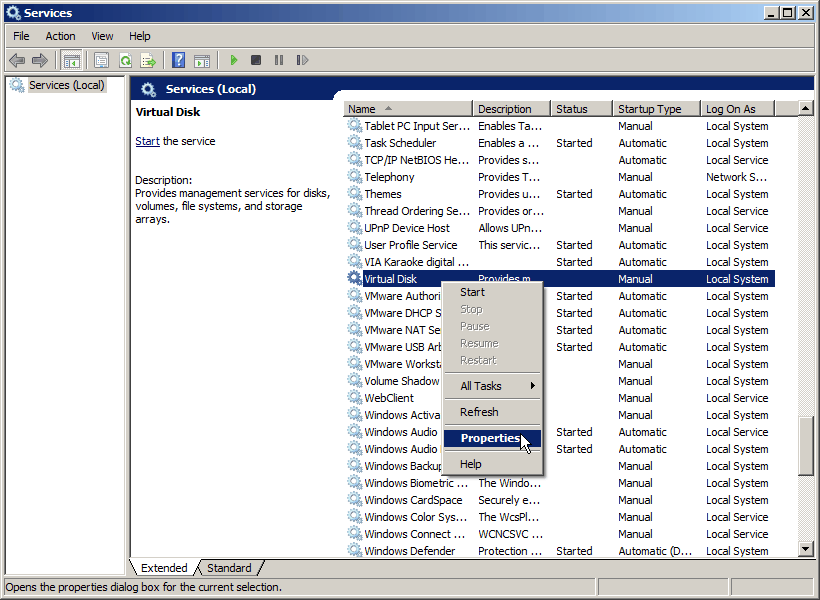This screenshot has height=600, width=820.
Task: Click the 'Start' the service link
Action: click(x=147, y=141)
